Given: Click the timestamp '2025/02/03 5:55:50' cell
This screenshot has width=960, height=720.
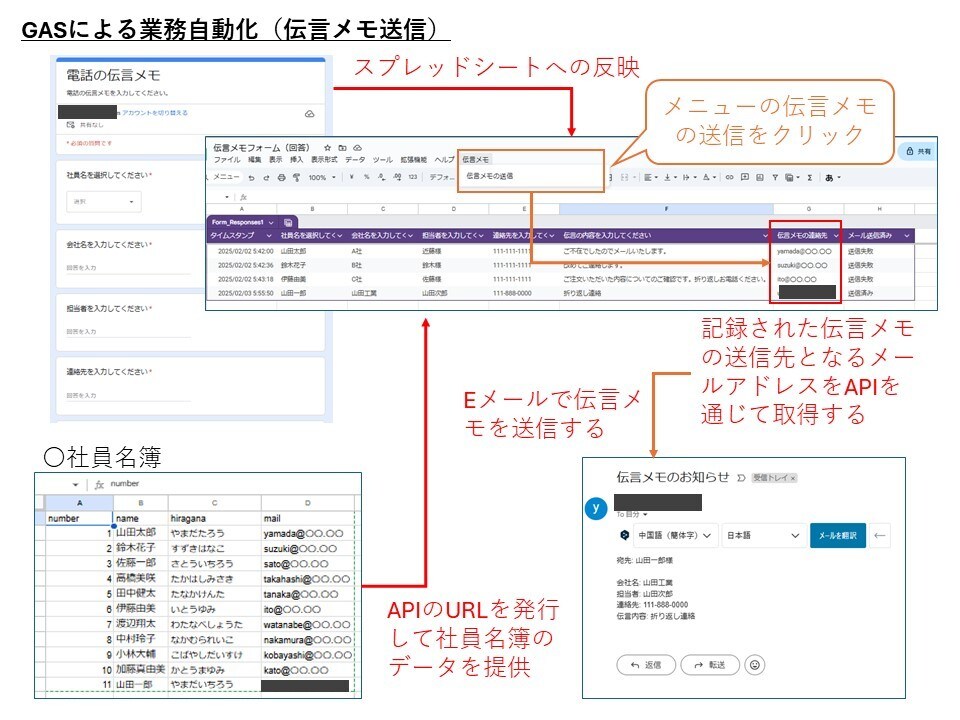Looking at the screenshot, I should click(x=242, y=293).
